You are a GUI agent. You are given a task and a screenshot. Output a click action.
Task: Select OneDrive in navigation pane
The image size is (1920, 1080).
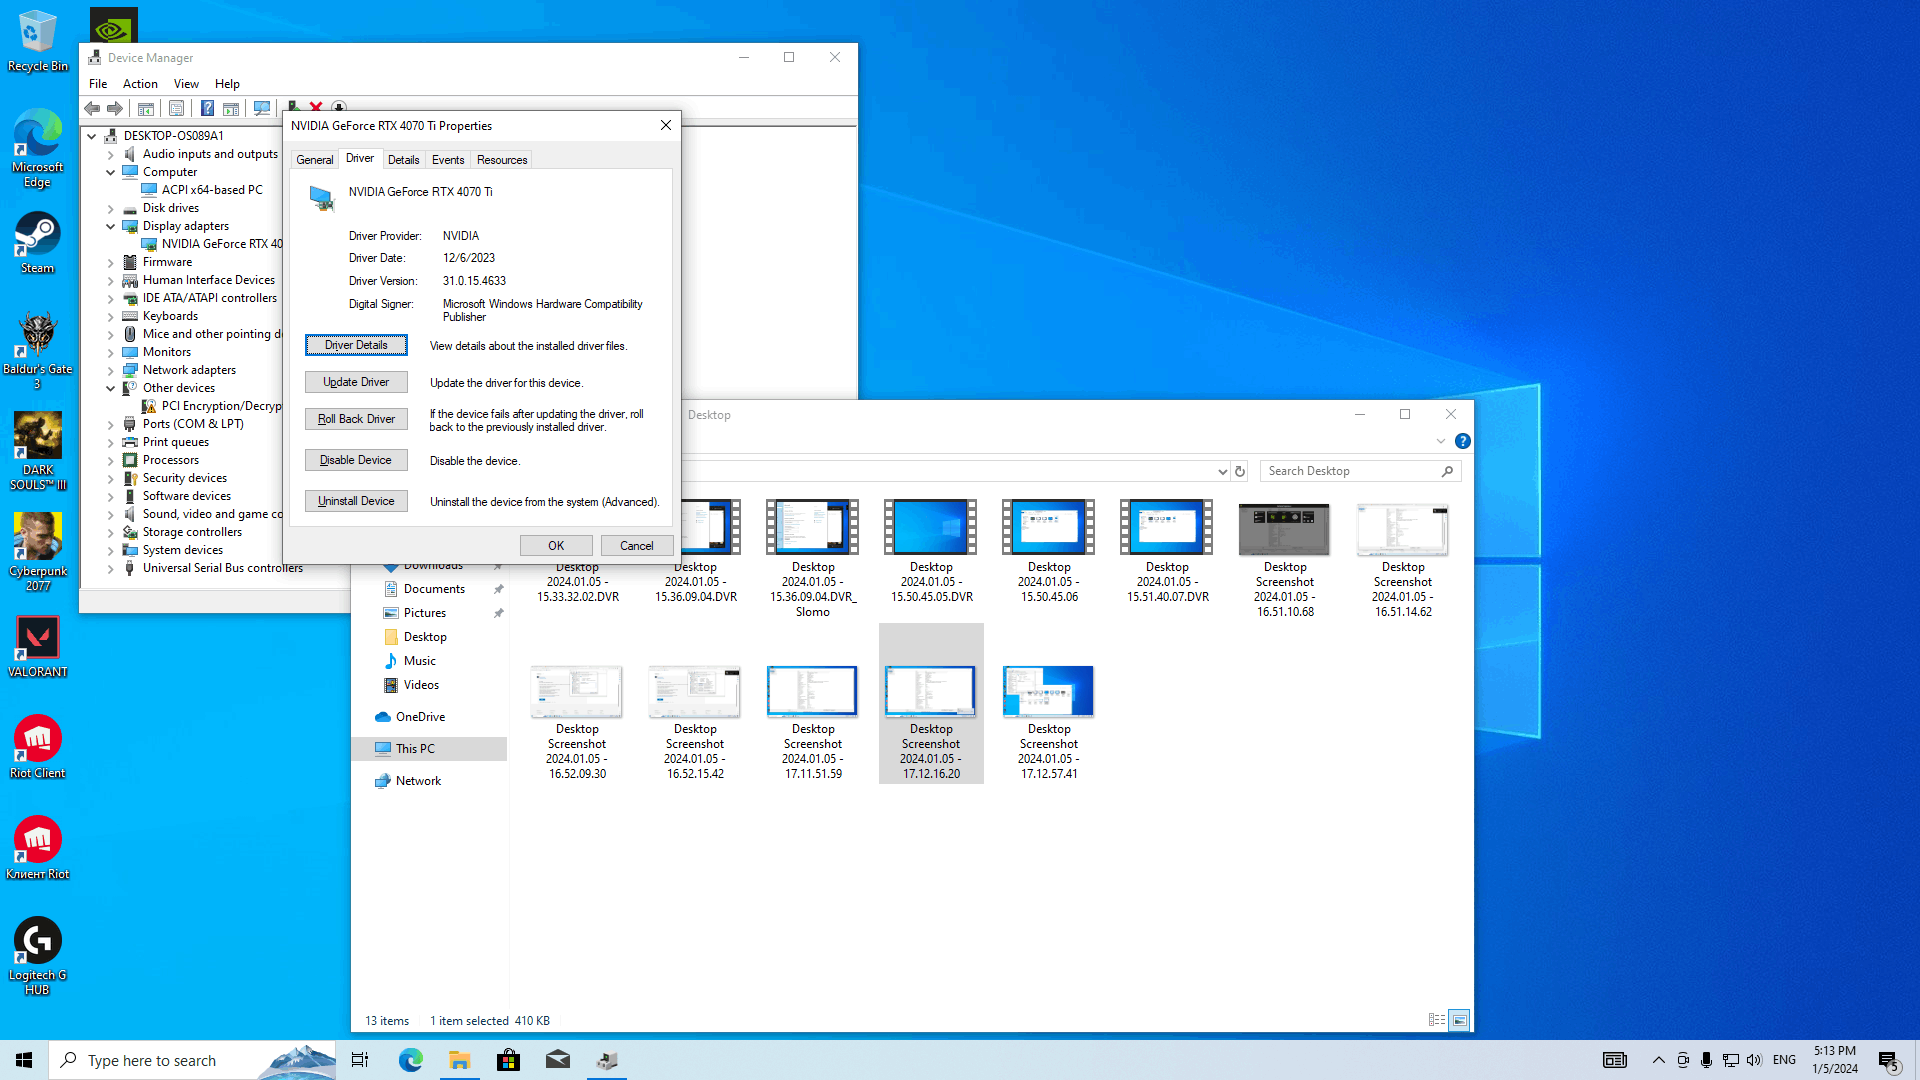pyautogui.click(x=420, y=717)
